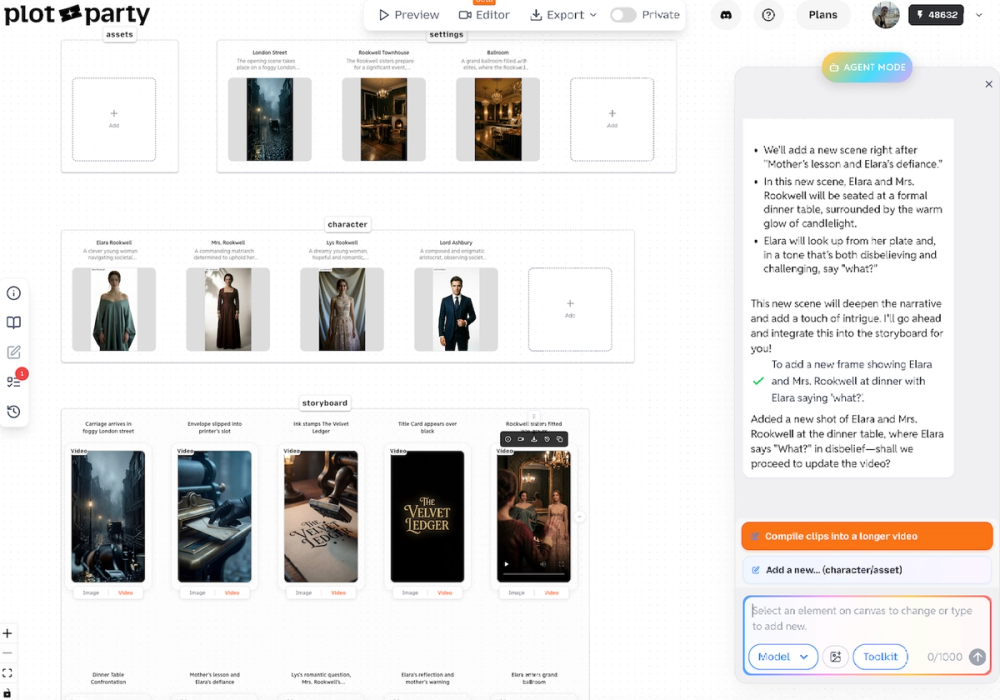Screen dimensions: 1000x700
Task: Click the drag handle above Rockwell sisters frame
Action: 534,416
